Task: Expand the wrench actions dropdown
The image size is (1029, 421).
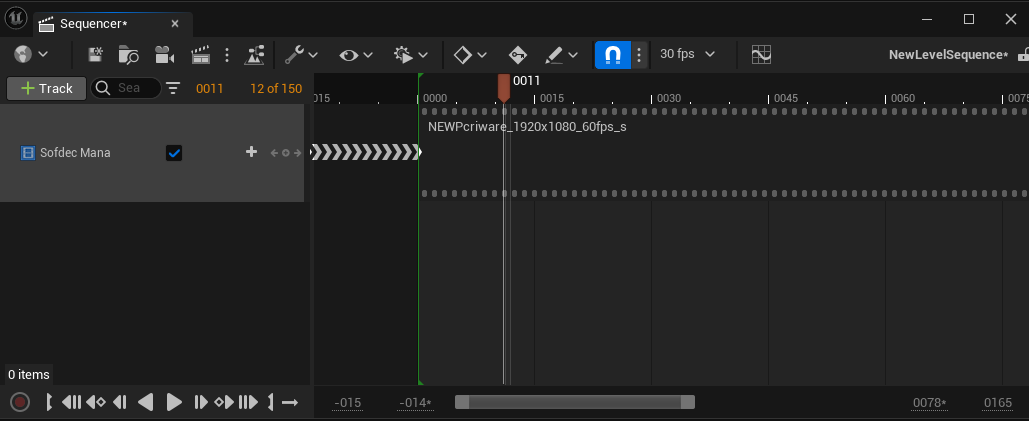Action: click(x=300, y=55)
